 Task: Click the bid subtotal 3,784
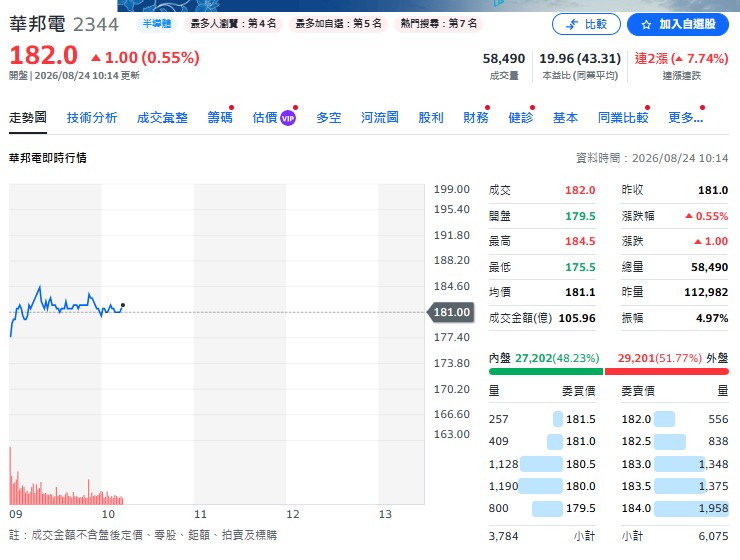504,536
